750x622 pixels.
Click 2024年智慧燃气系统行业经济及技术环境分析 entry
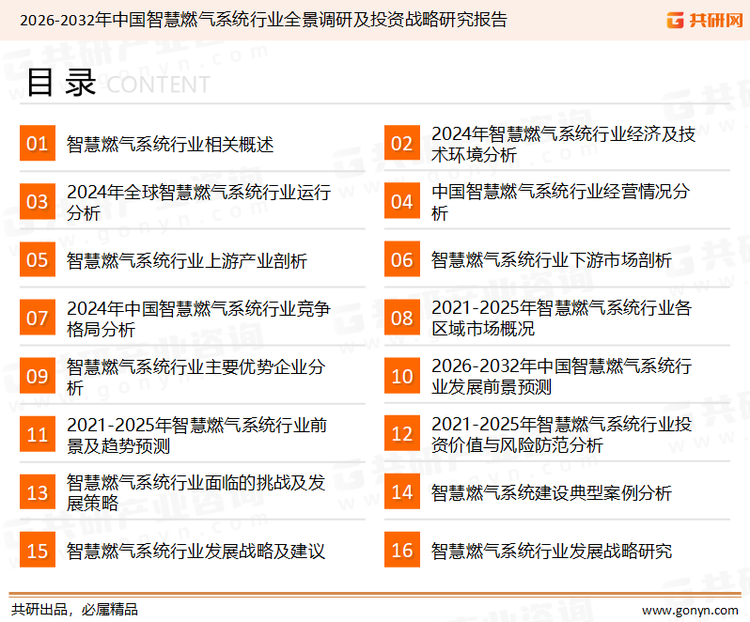[x=563, y=144]
